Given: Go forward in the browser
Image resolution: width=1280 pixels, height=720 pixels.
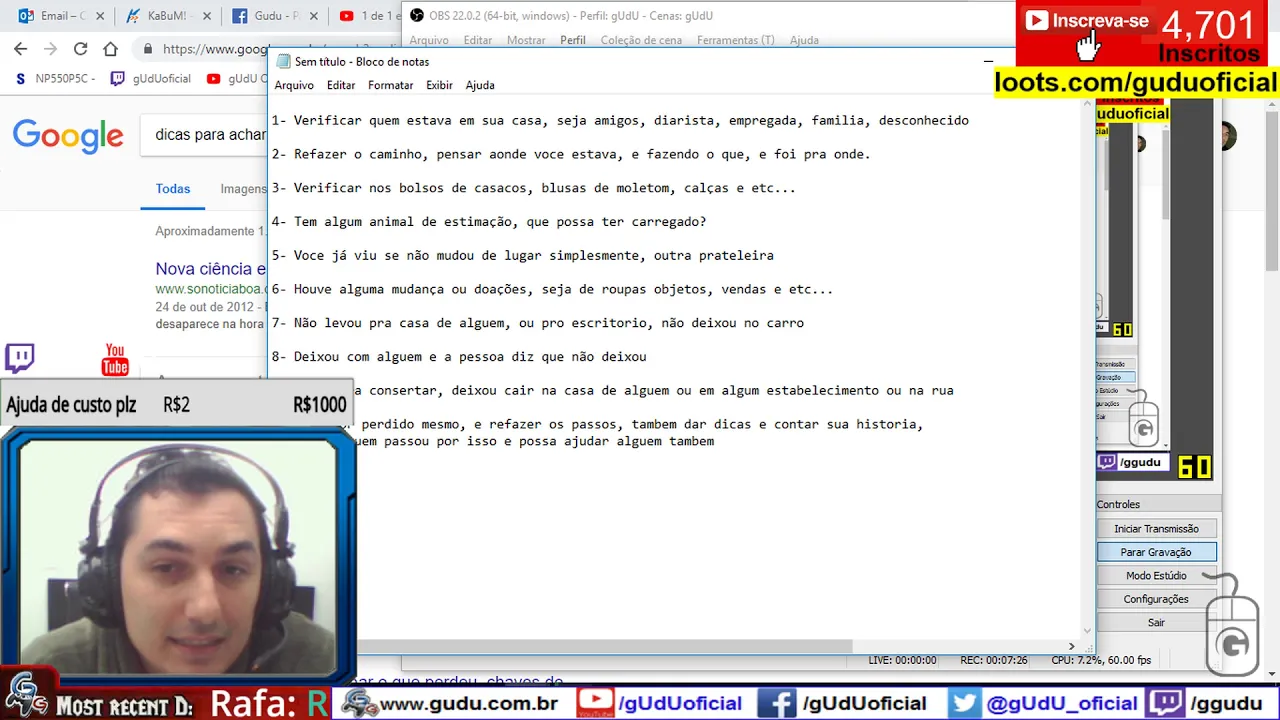Looking at the screenshot, I should [50, 49].
